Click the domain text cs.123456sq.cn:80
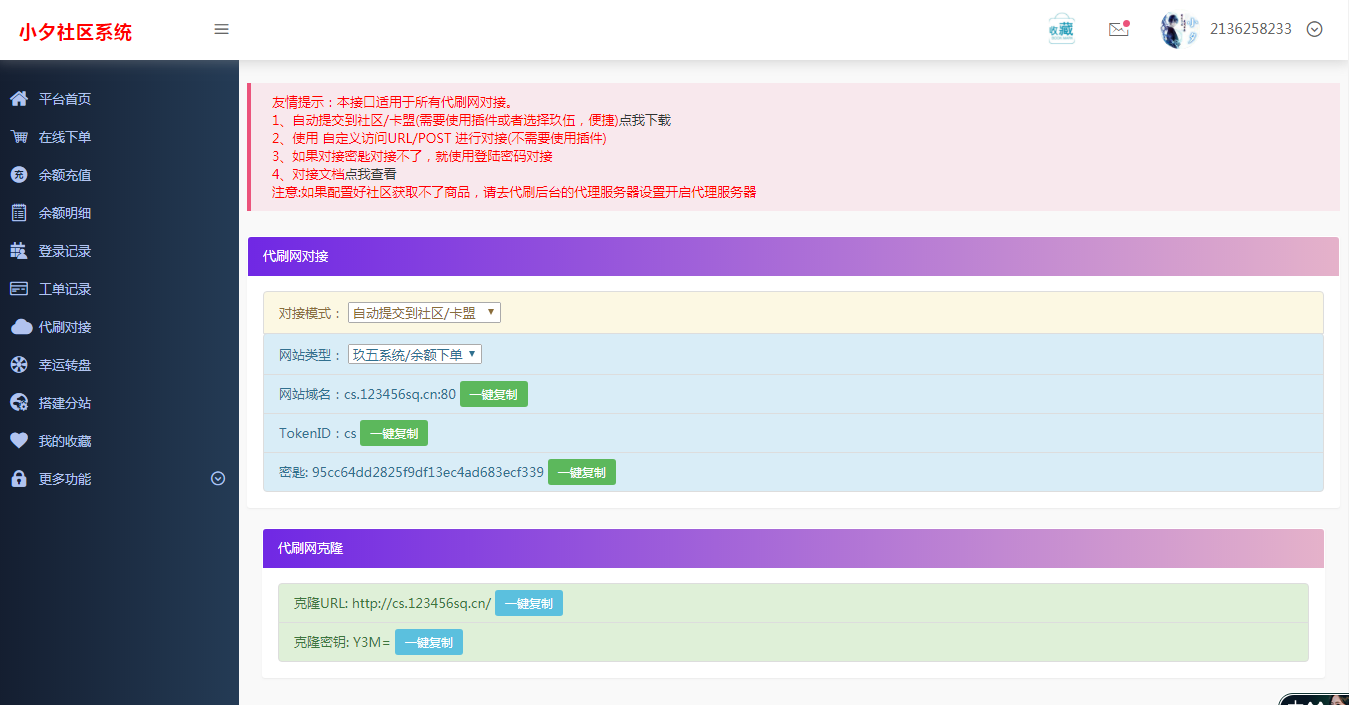 click(400, 394)
